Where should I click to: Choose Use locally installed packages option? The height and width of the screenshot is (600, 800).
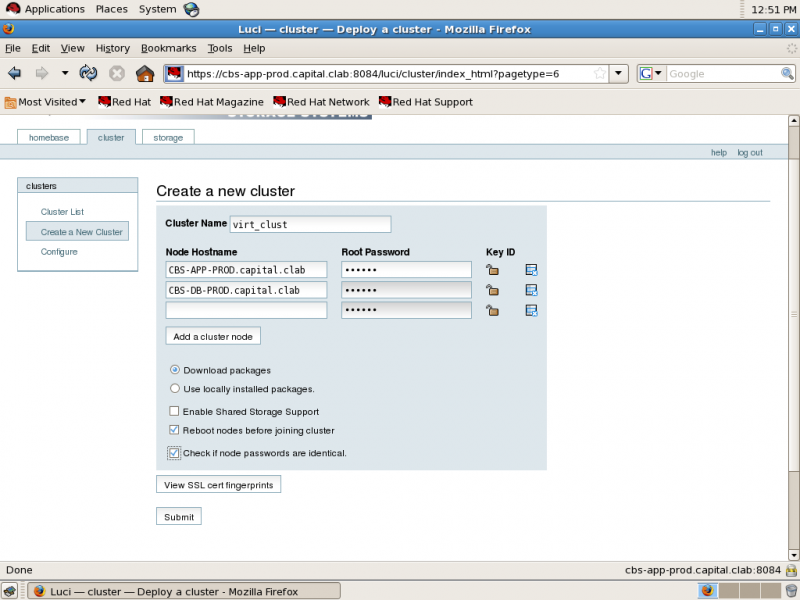(175, 388)
